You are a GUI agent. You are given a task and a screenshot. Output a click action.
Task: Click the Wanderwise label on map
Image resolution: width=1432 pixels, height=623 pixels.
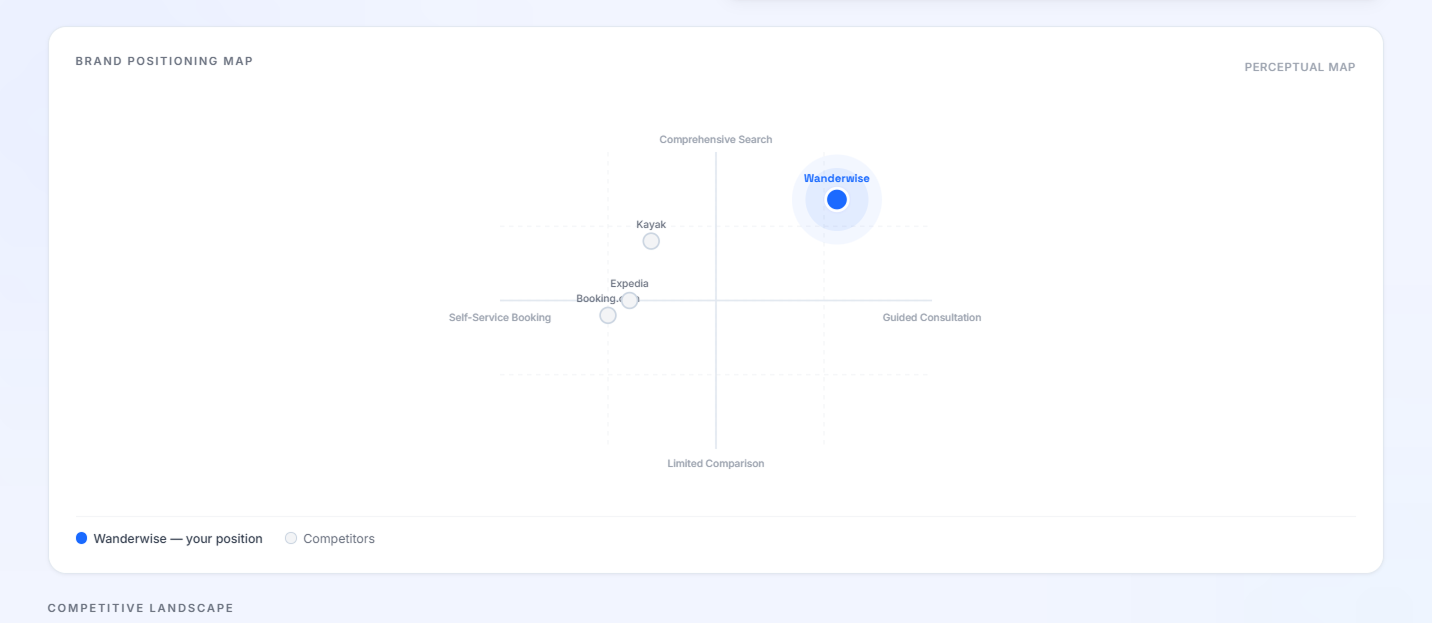pos(837,179)
